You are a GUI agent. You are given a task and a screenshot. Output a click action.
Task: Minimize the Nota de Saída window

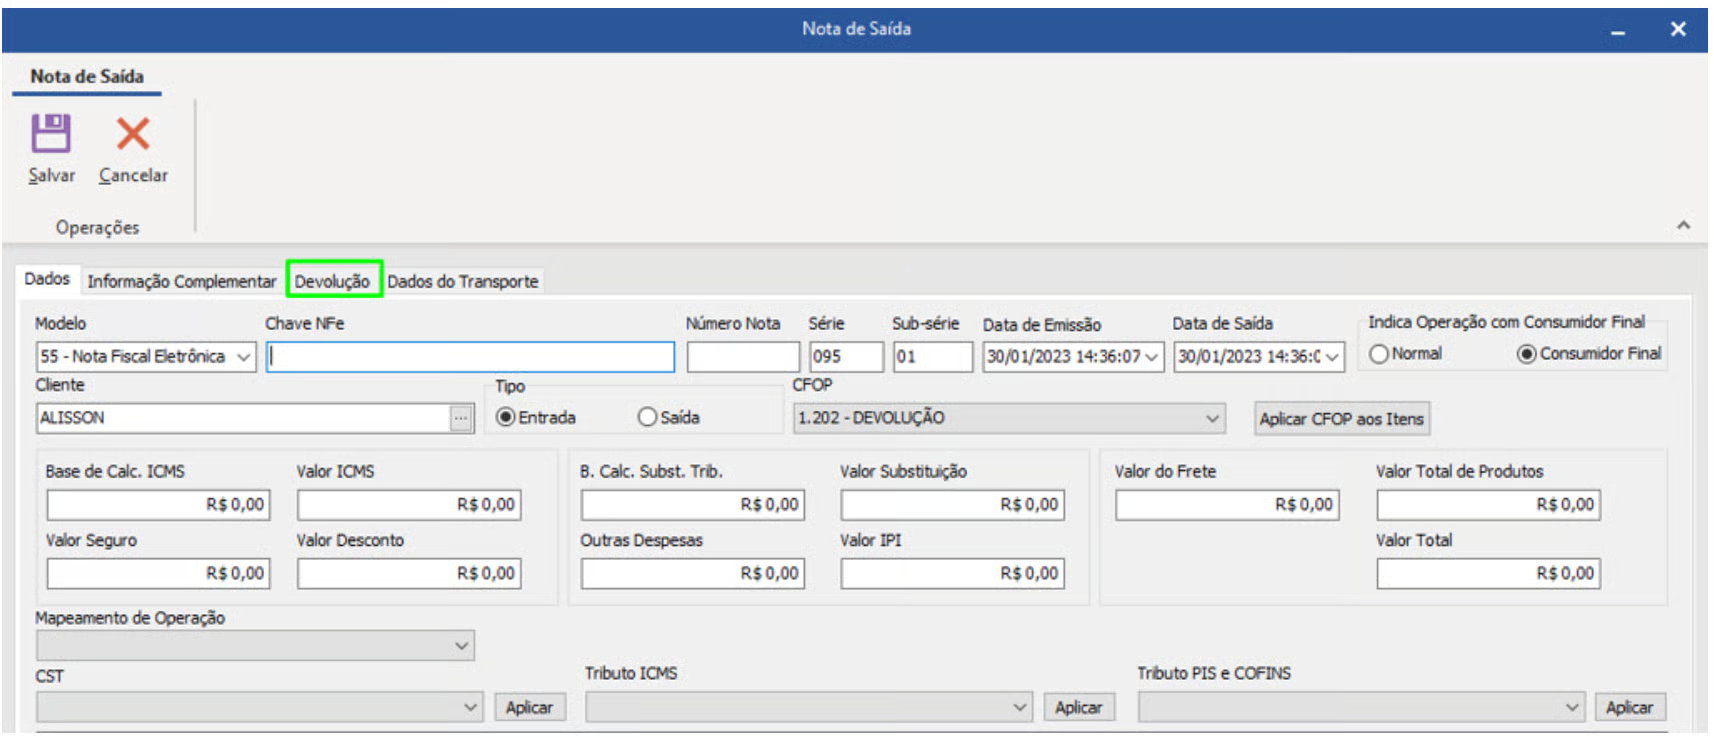pyautogui.click(x=1617, y=30)
